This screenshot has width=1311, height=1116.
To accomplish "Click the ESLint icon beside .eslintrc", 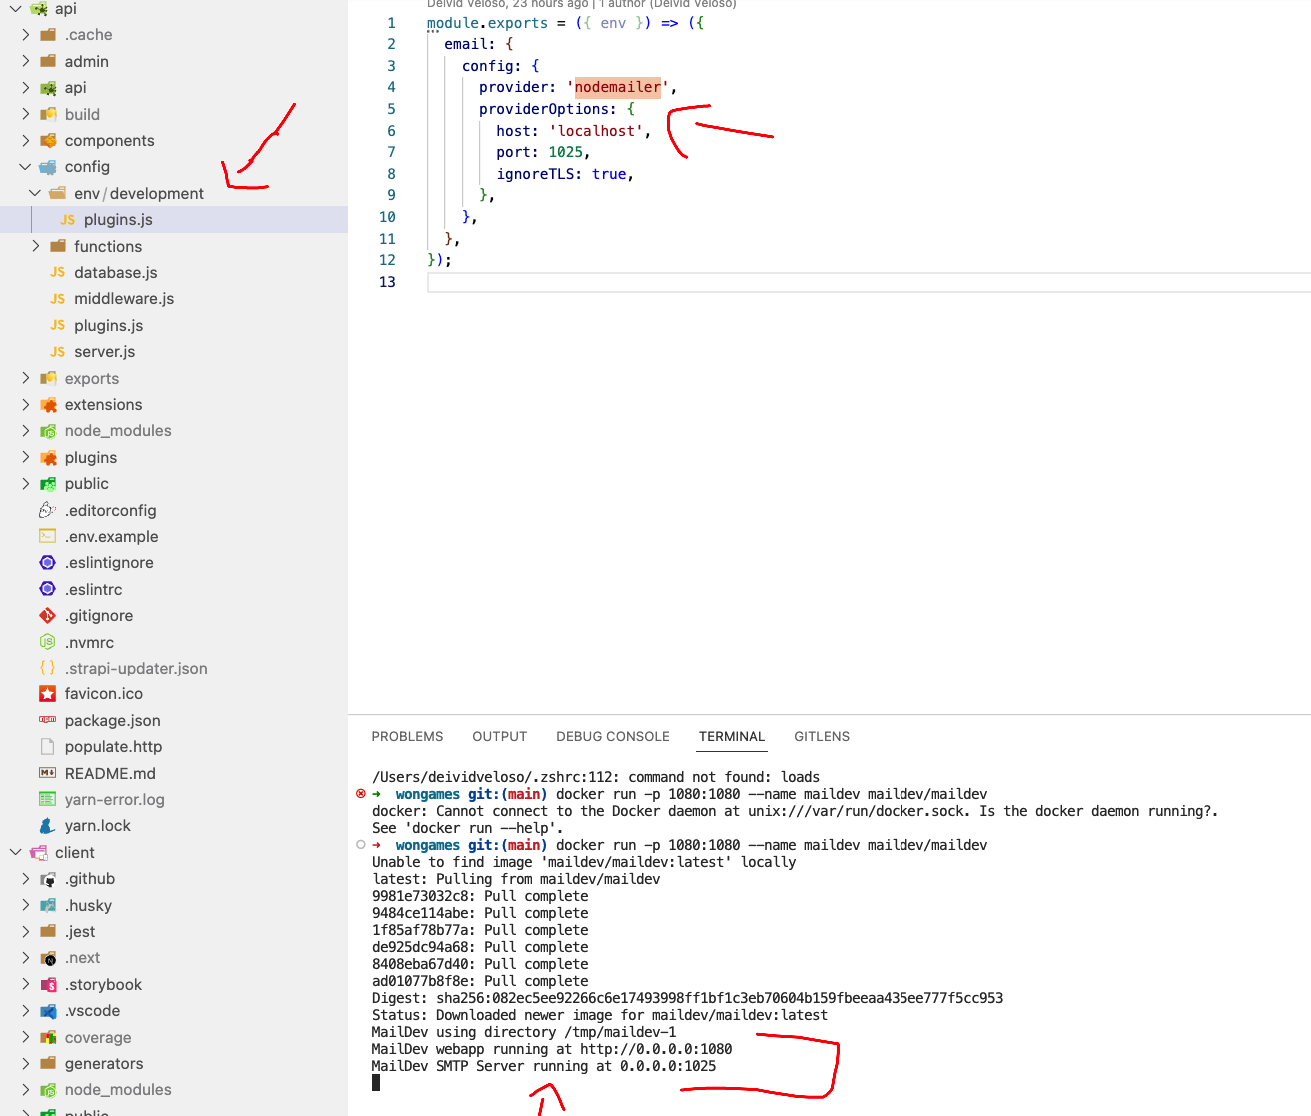I will pos(47,589).
